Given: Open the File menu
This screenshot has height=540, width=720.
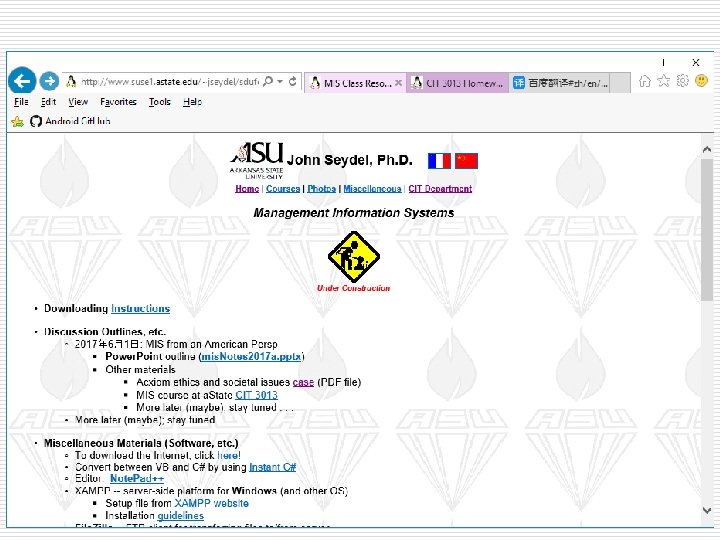Looking at the screenshot, I should click(21, 102).
